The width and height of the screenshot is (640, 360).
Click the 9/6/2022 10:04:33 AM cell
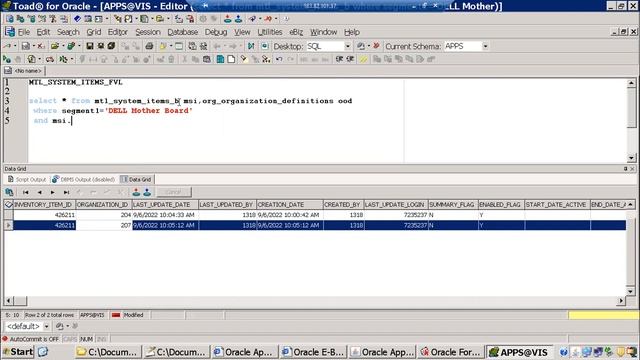coord(165,215)
